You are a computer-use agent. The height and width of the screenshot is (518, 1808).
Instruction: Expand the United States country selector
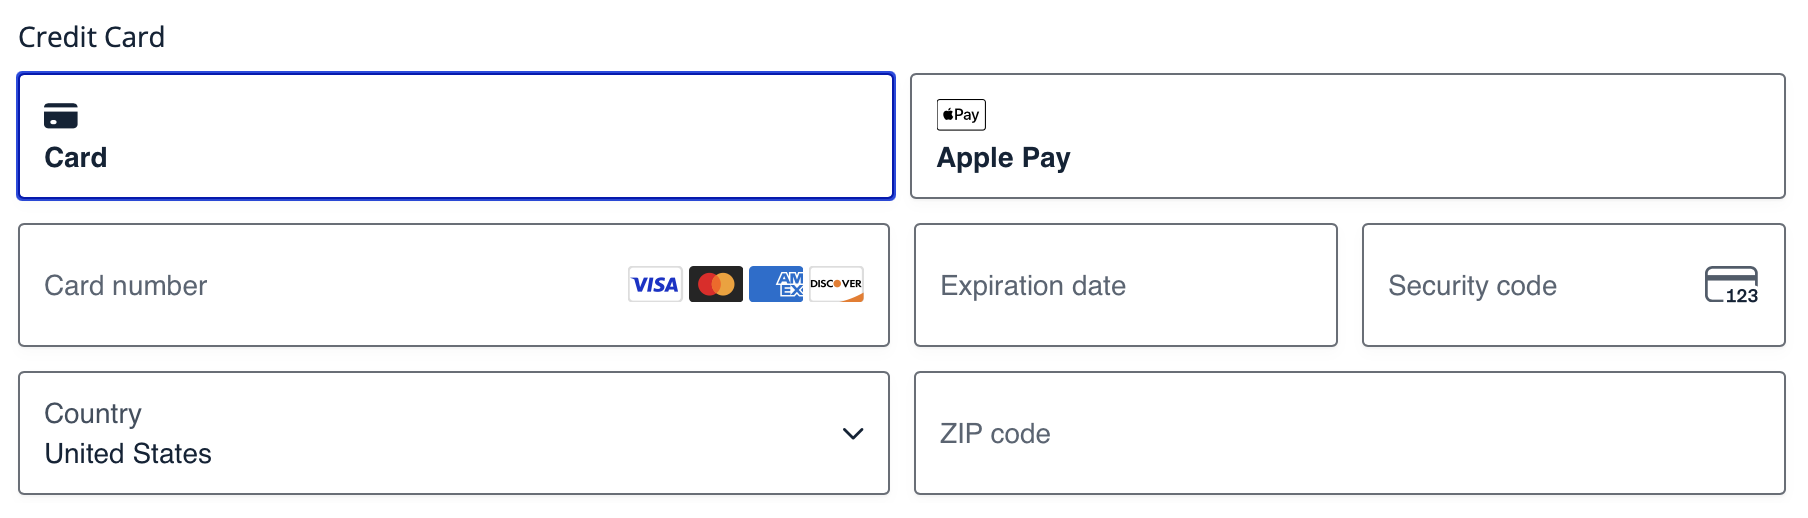[454, 433]
